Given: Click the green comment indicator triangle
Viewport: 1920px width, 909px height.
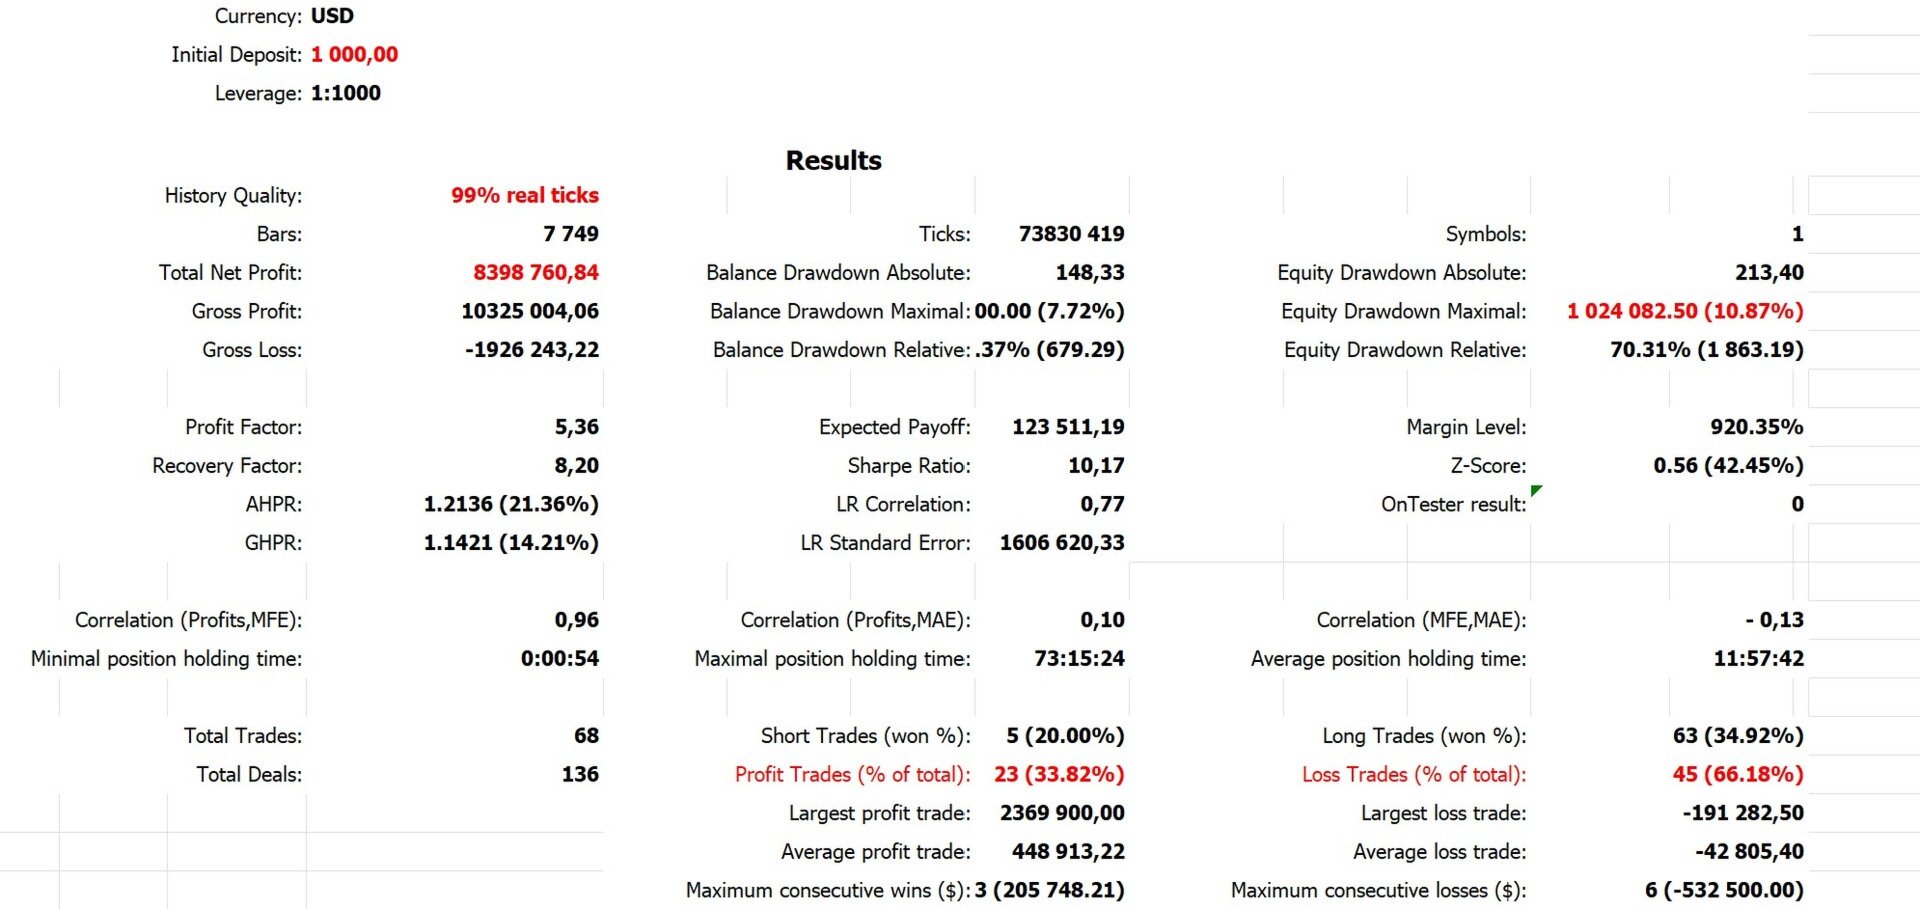Looking at the screenshot, I should point(1536,490).
